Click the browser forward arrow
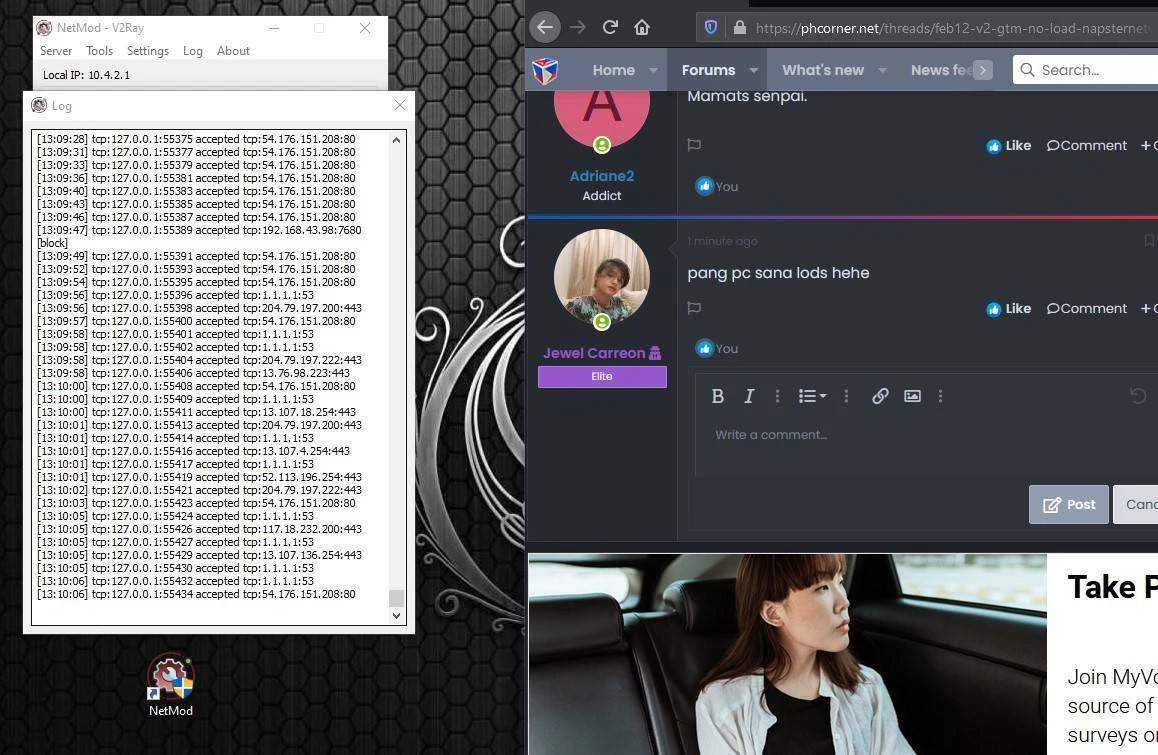This screenshot has width=1158, height=755. (x=578, y=27)
